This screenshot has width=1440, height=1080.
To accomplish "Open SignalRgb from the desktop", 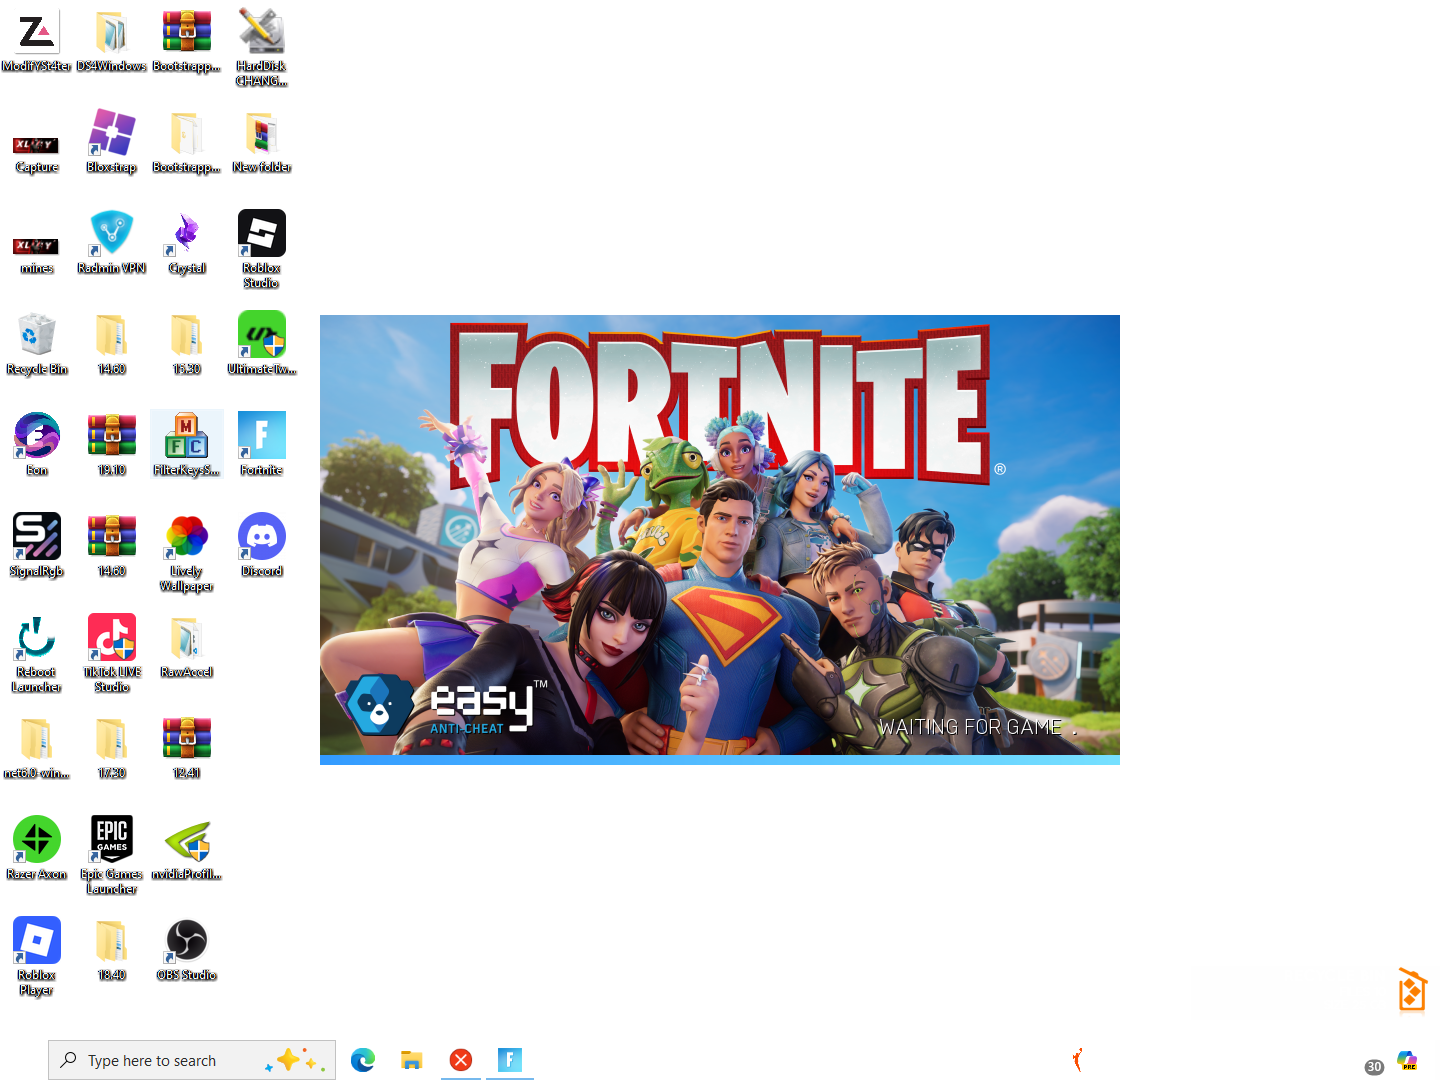I will (x=37, y=545).
